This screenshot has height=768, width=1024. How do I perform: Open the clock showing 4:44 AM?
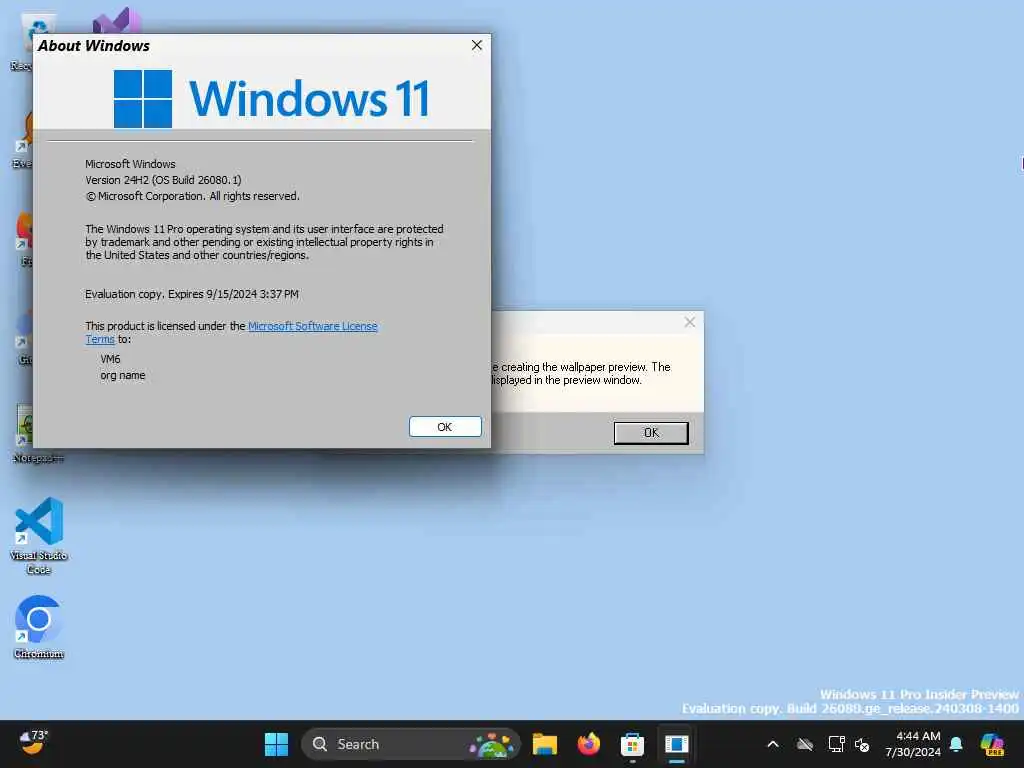tap(913, 744)
